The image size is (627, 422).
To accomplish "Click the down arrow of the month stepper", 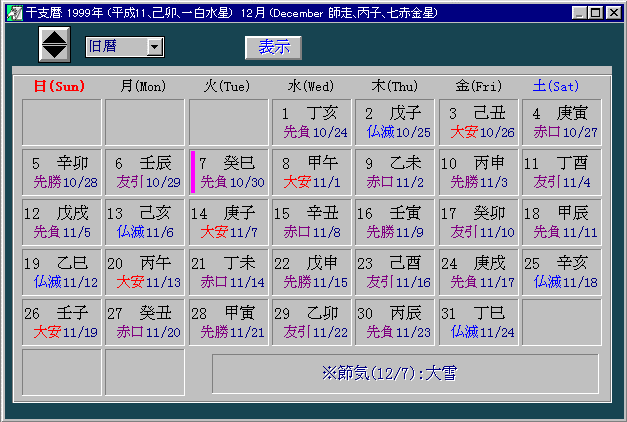I will pyautogui.click(x=56, y=52).
